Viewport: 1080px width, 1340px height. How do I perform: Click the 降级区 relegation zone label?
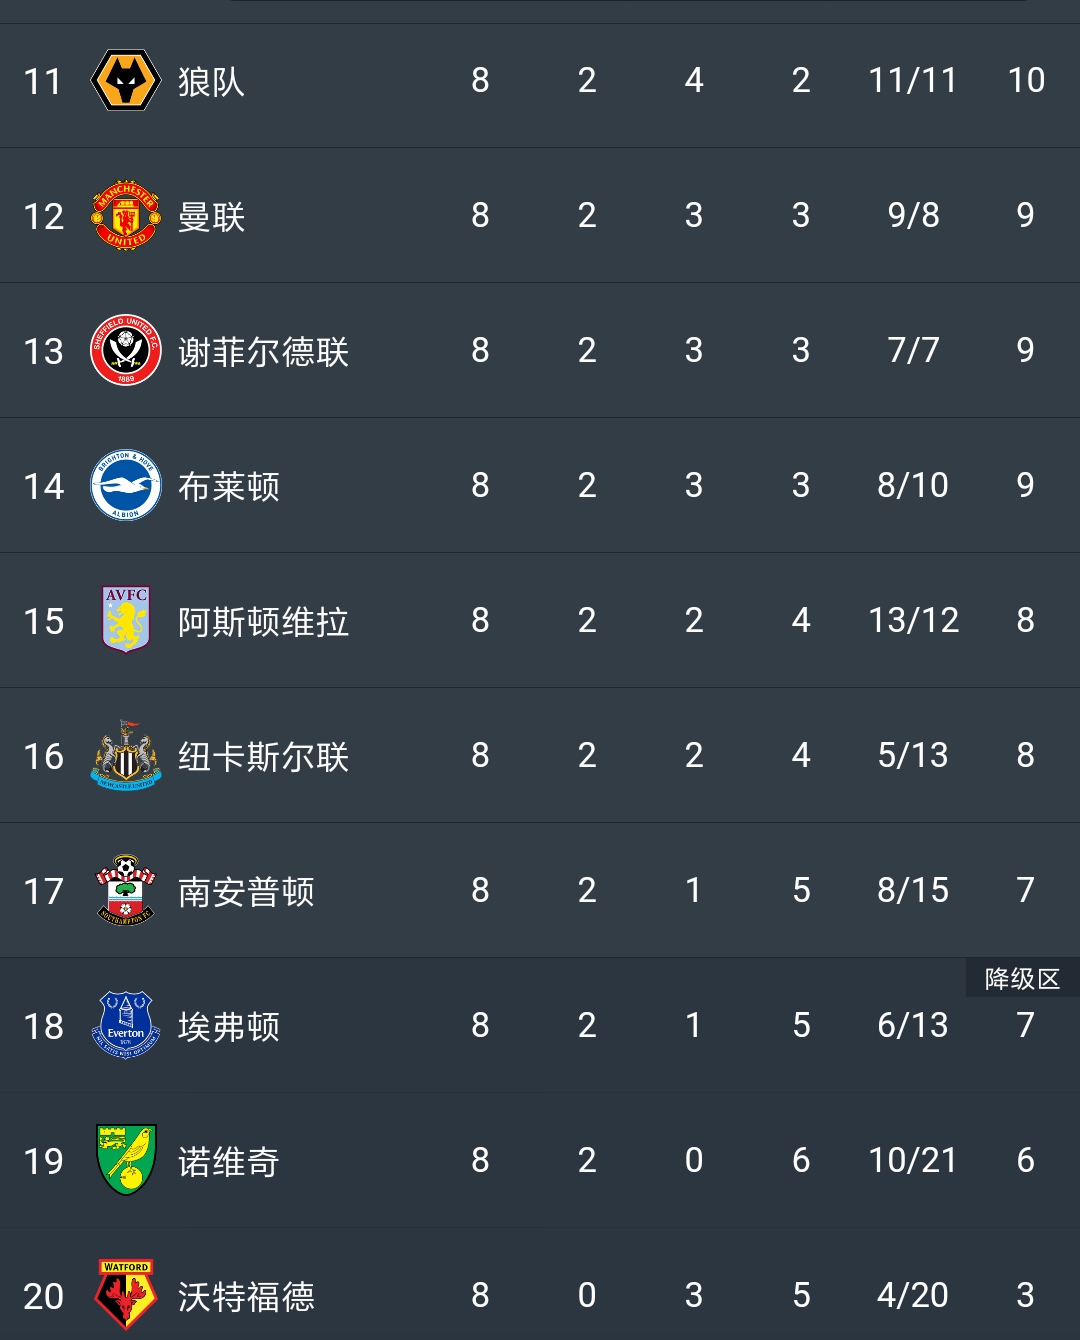click(1022, 979)
